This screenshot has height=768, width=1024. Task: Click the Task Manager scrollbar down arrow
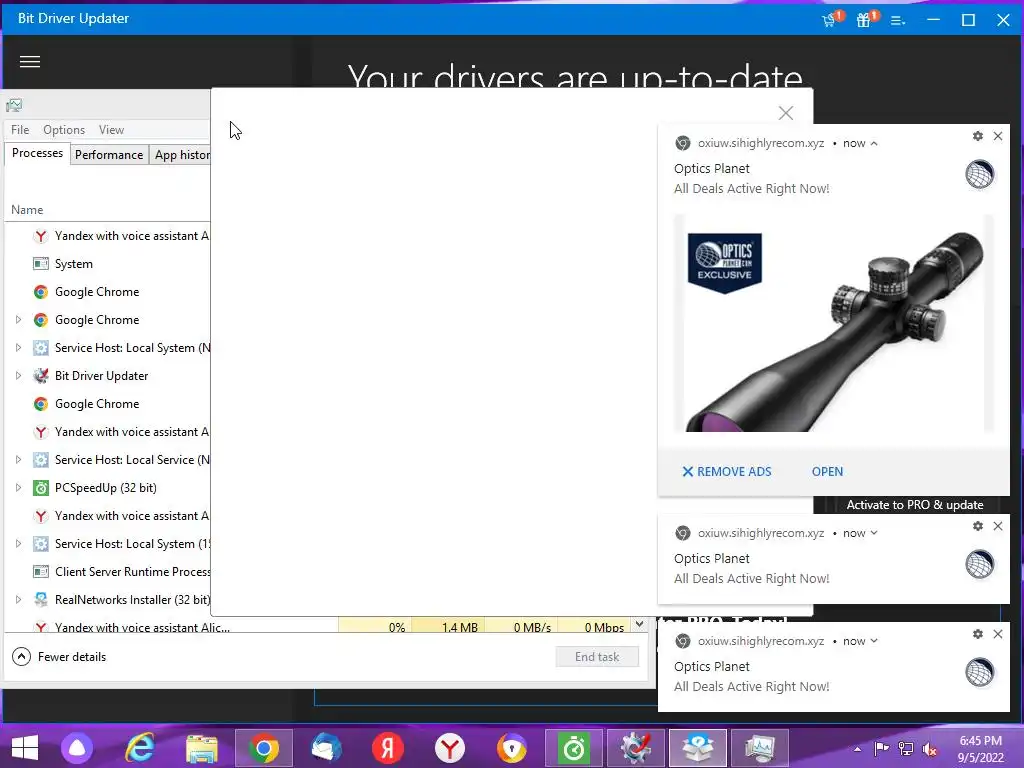pos(640,624)
